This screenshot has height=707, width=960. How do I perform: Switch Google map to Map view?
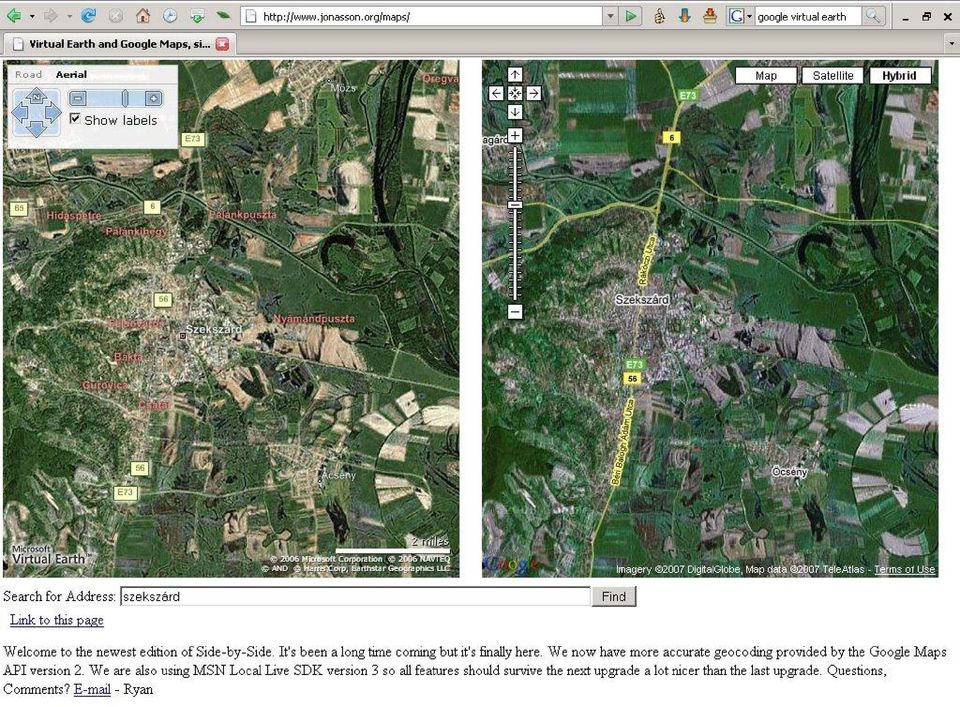click(765, 76)
